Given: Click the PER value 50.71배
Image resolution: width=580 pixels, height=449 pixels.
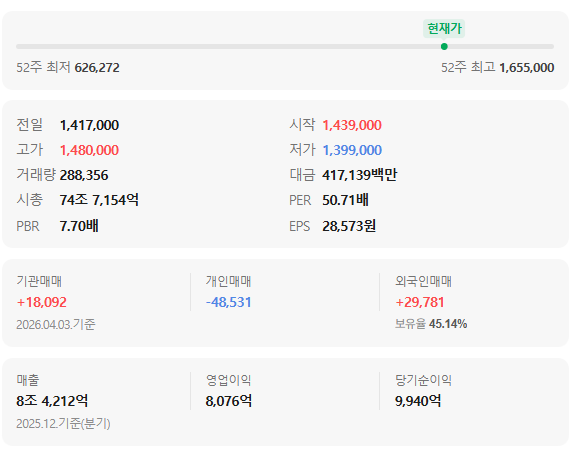Looking at the screenshot, I should (x=345, y=200).
